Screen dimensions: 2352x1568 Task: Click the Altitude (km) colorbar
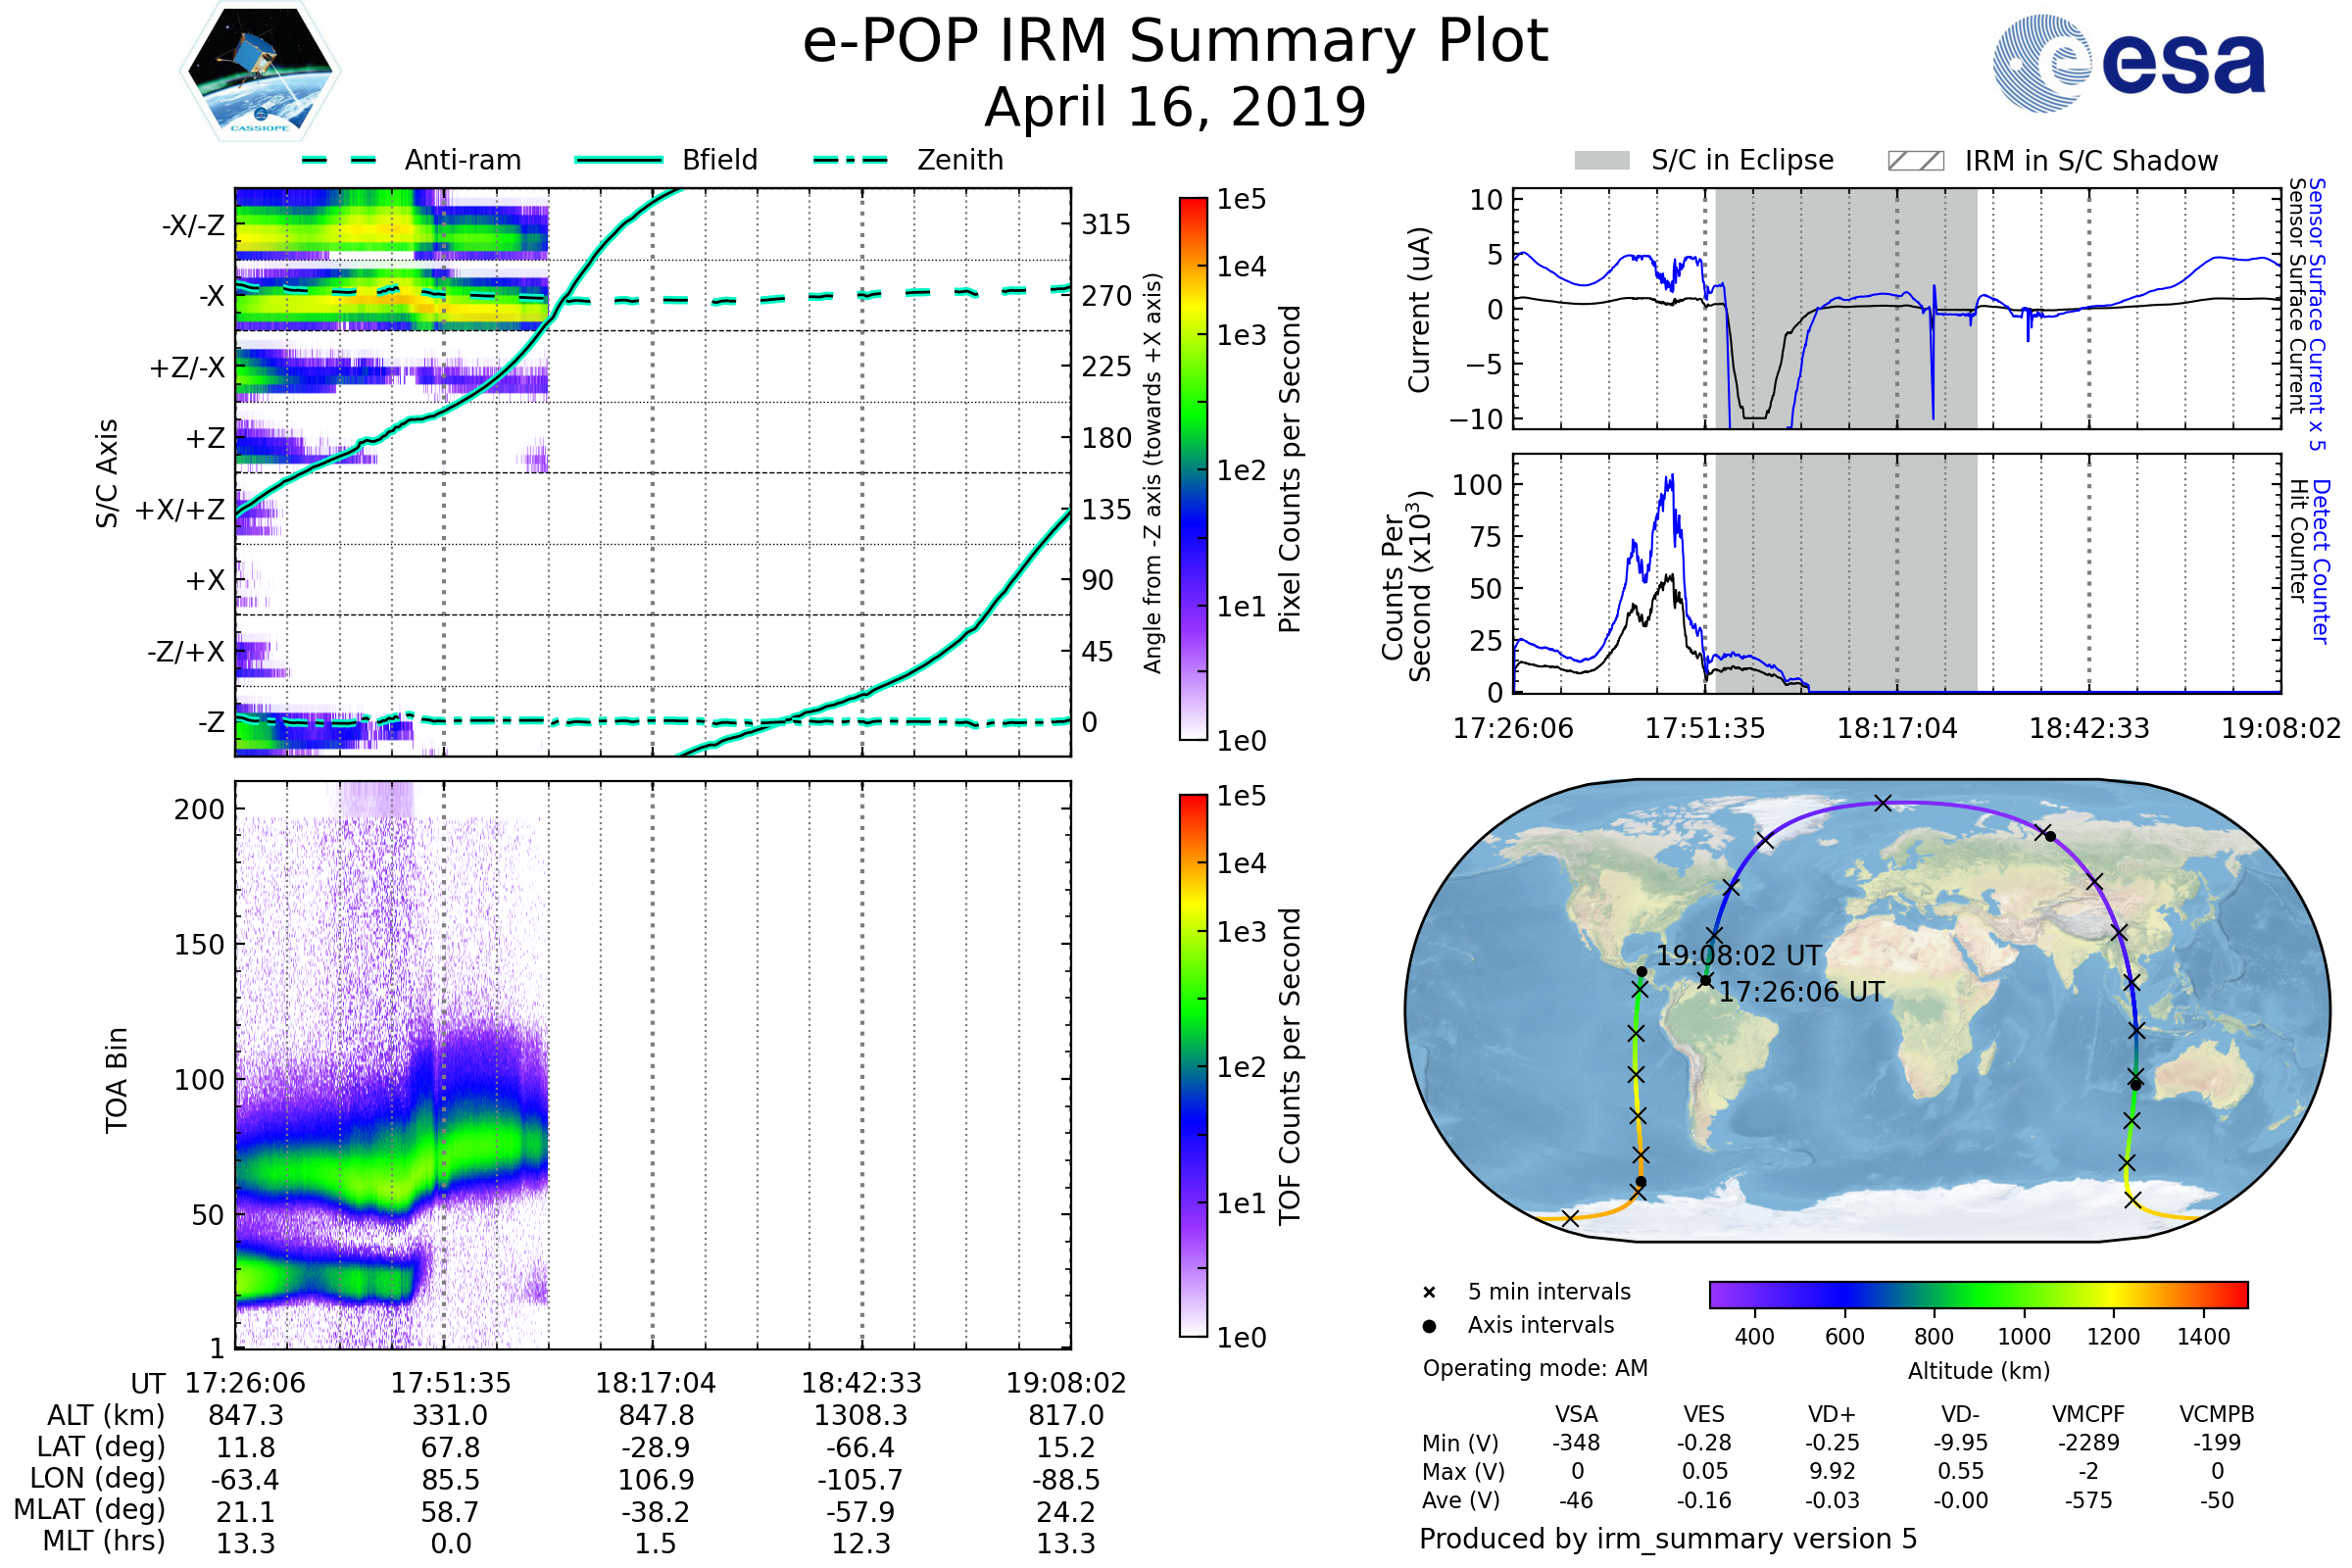(x=1978, y=1294)
